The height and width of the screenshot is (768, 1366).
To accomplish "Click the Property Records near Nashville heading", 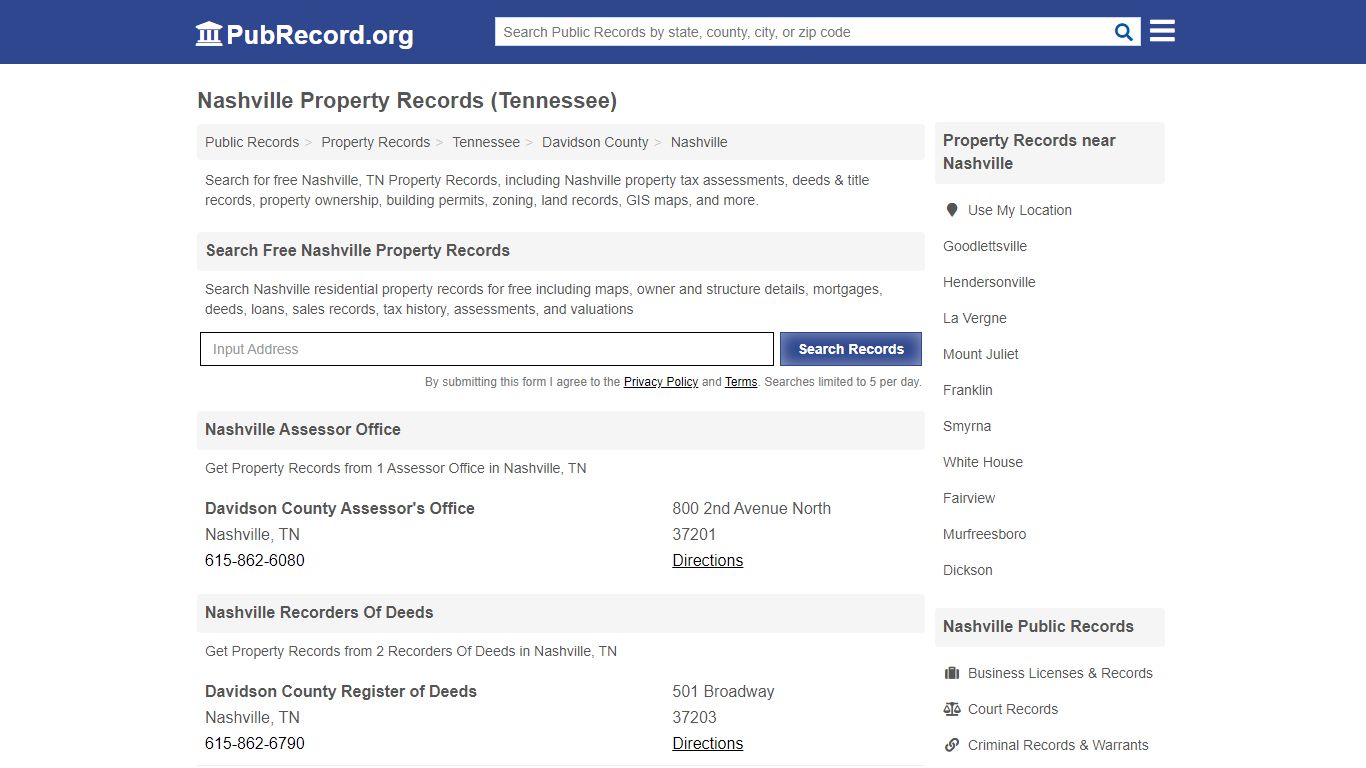I will tap(1049, 152).
